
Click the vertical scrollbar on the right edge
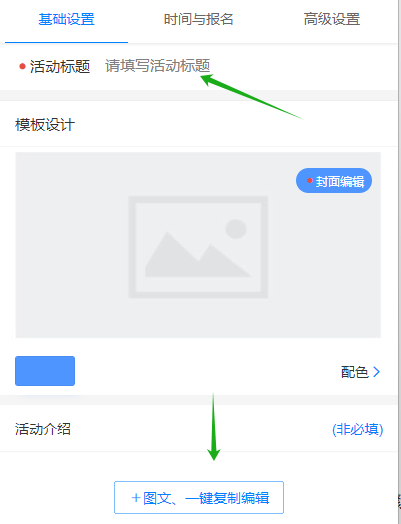pos(399,262)
